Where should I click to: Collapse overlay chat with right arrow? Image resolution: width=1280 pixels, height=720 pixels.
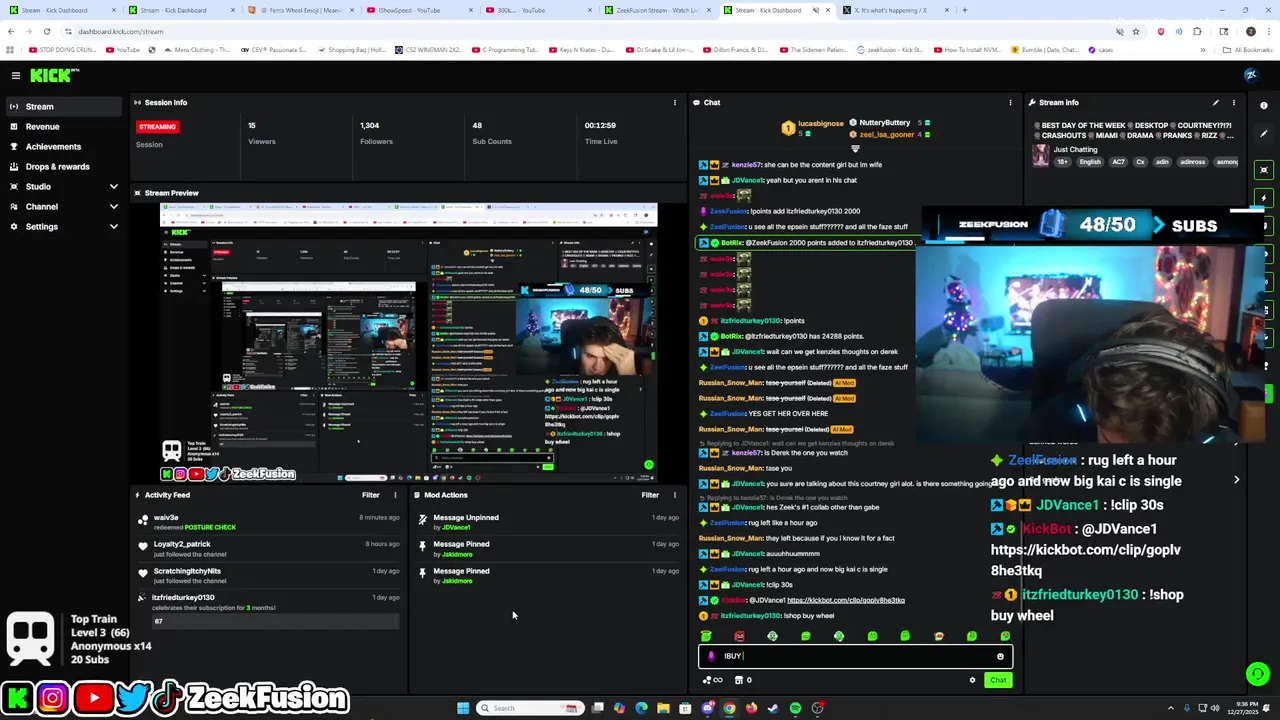(1236, 480)
